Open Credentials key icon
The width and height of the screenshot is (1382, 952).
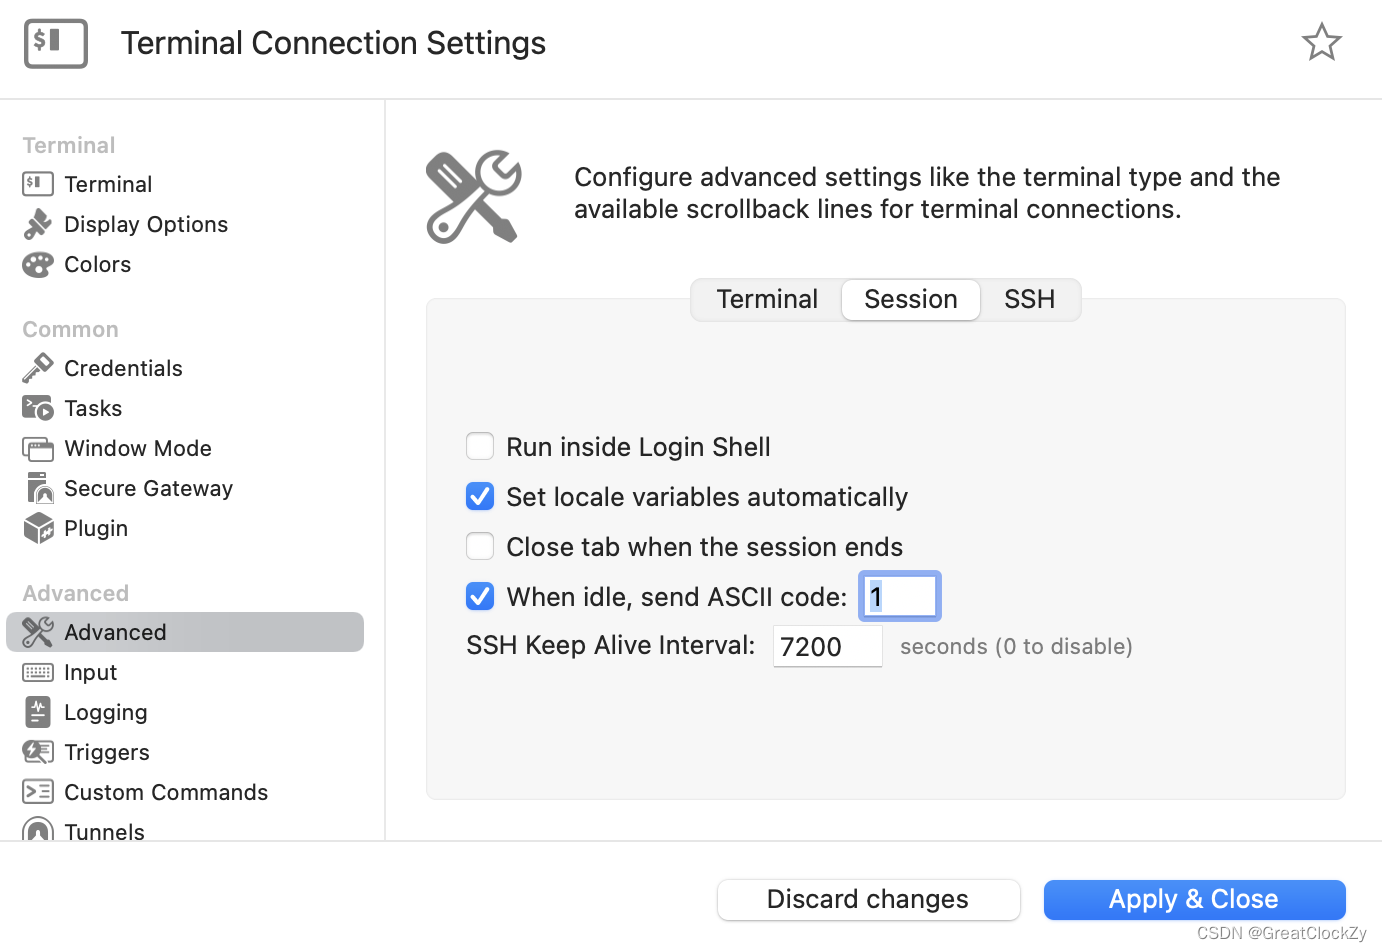point(38,368)
